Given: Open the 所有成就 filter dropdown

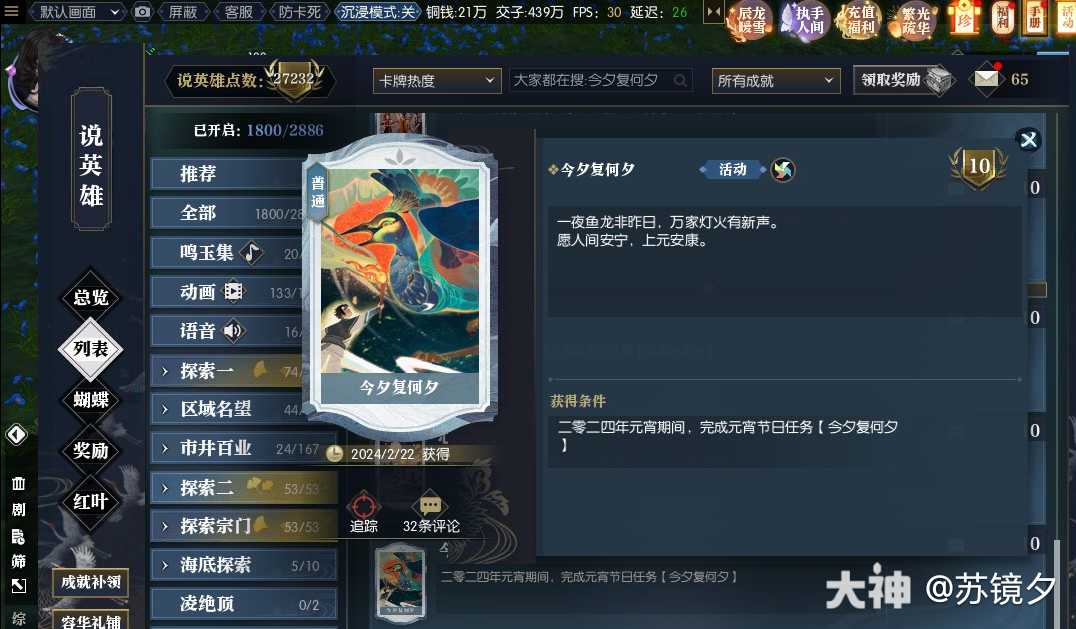Looking at the screenshot, I should (775, 81).
